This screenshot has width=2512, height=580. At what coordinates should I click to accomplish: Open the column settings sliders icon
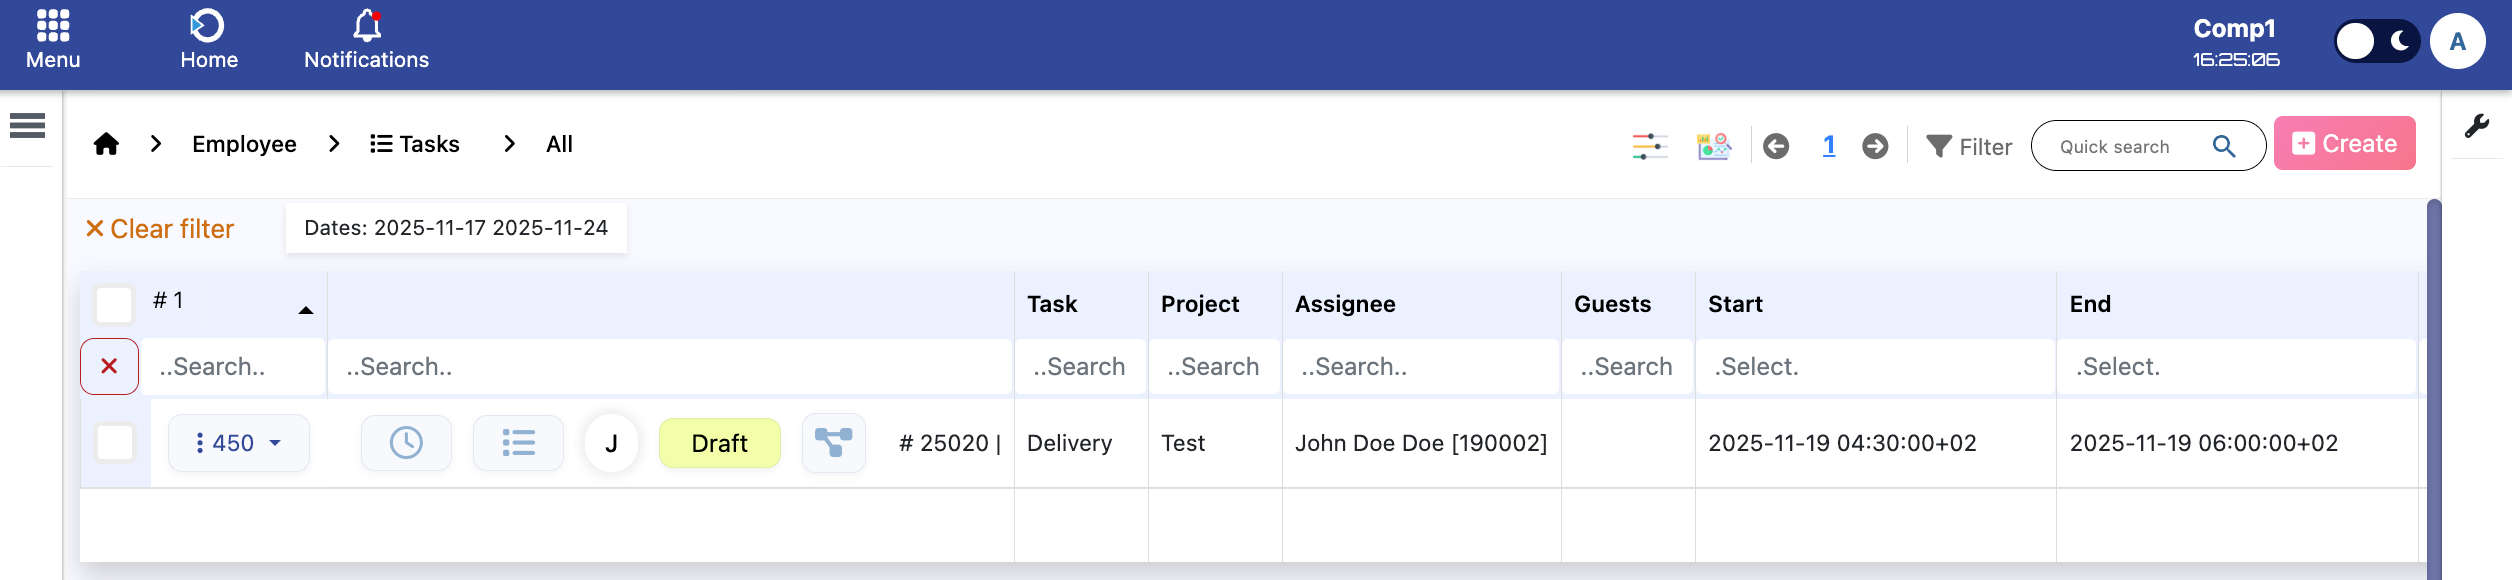[1649, 146]
